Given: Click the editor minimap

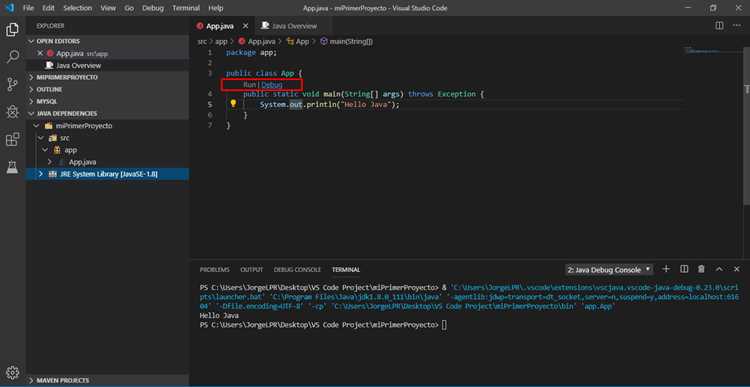Looking at the screenshot, I should [714, 50].
